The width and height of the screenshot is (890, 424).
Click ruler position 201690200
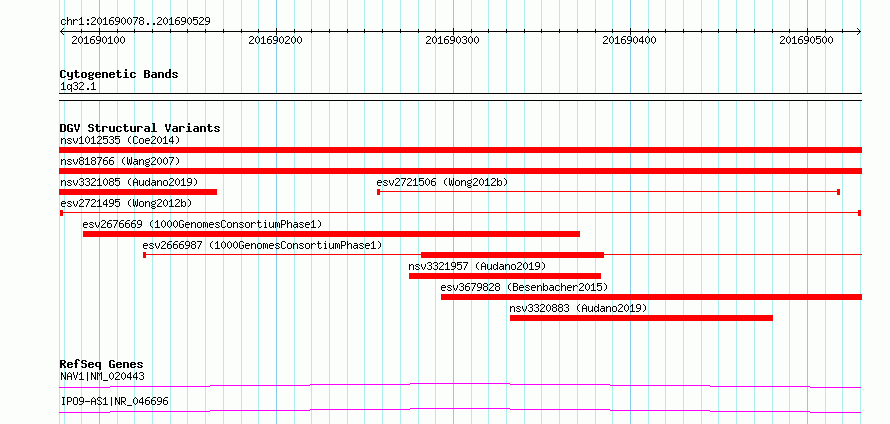[276, 40]
